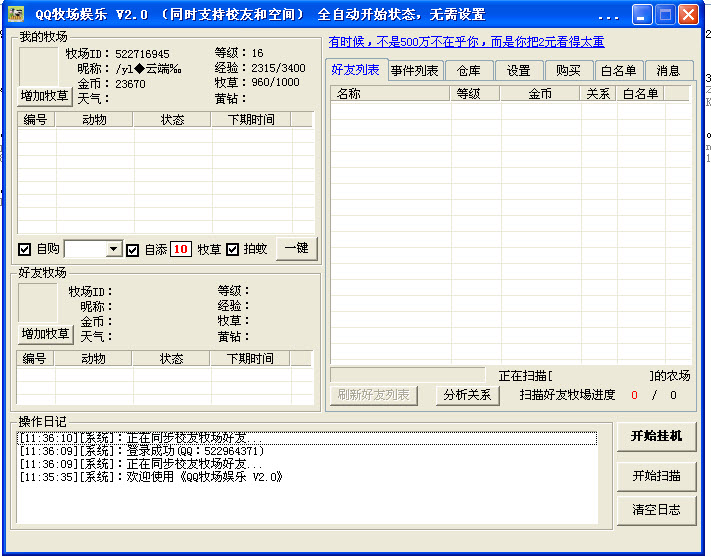Click the 分析关系 button
This screenshot has width=711, height=557.
click(x=468, y=395)
